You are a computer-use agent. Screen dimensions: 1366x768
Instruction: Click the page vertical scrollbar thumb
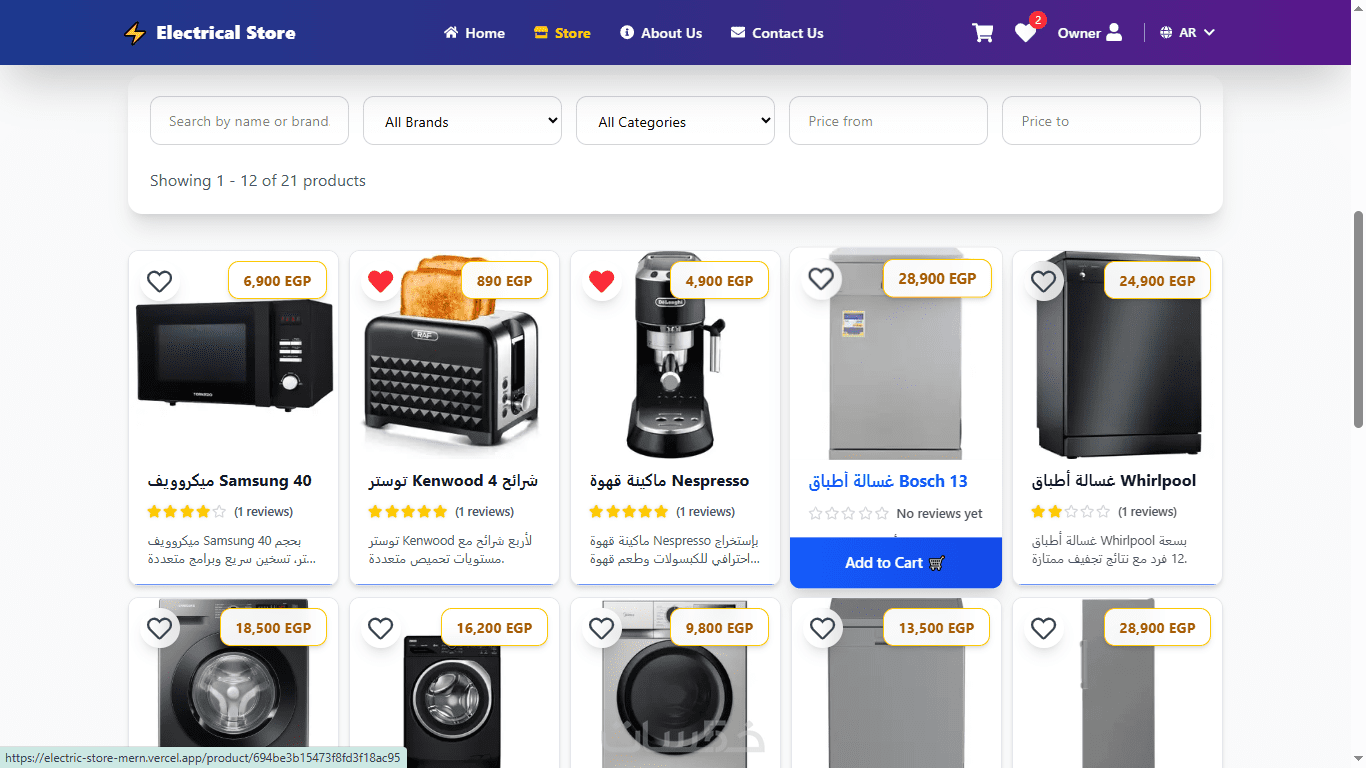click(1358, 320)
